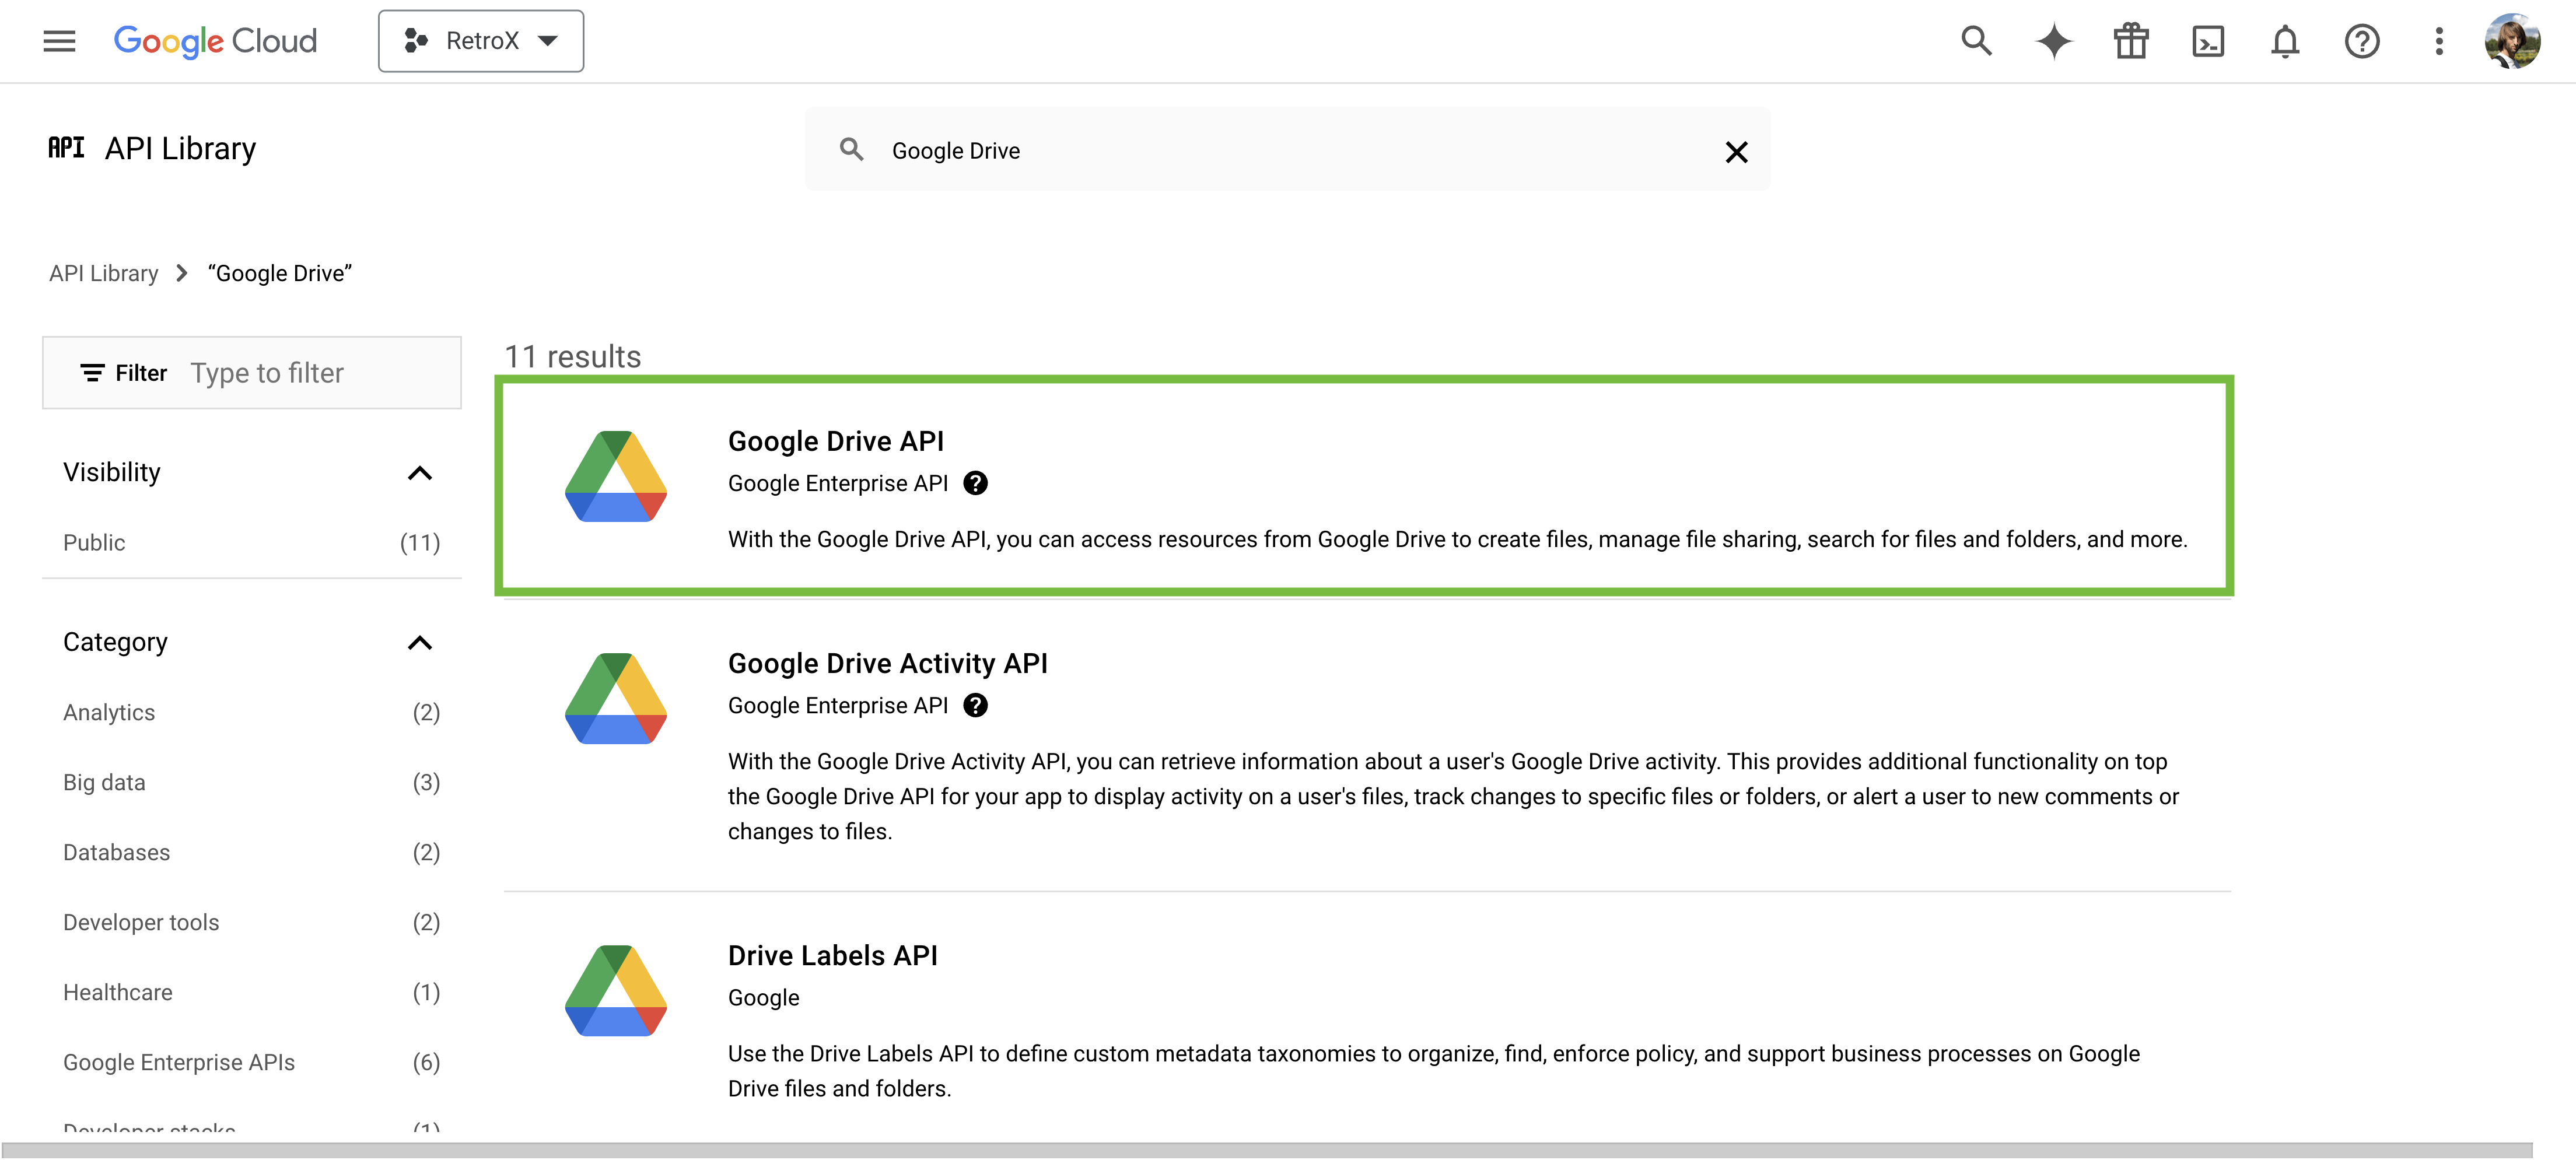The image size is (2576, 1160).
Task: Click the gift box free trial icon
Action: click(x=2131, y=41)
